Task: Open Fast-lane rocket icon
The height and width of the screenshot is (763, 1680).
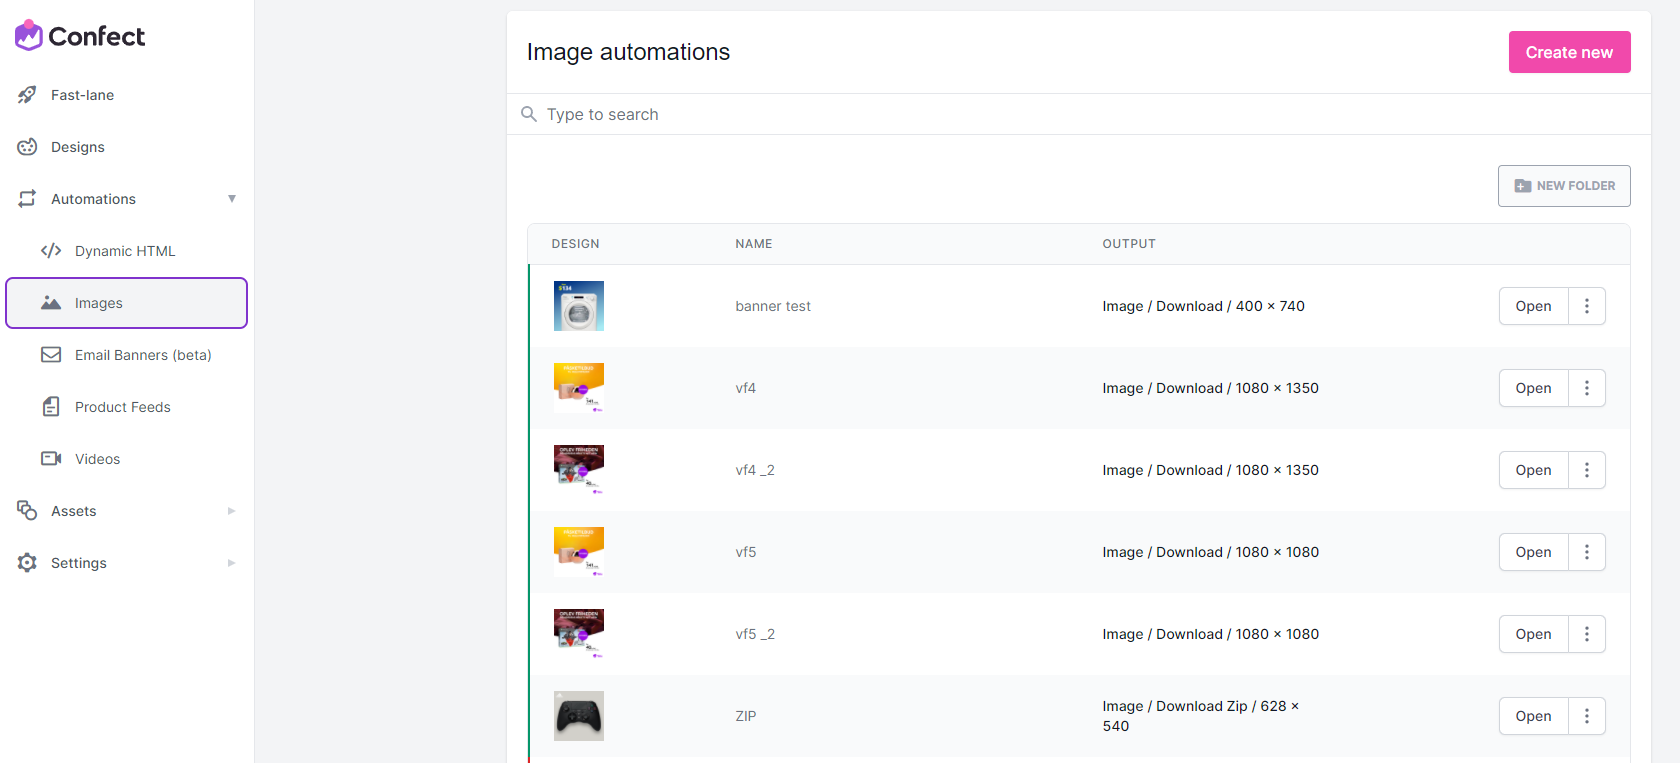Action: point(27,95)
